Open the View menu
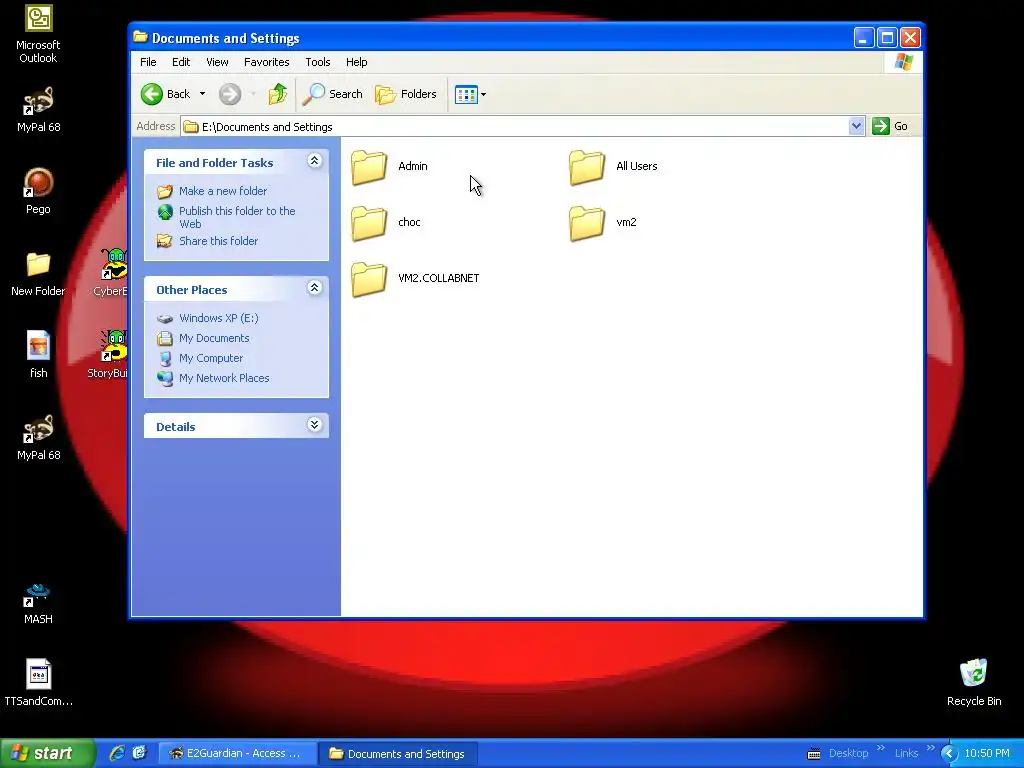The image size is (1024, 768). coord(217,62)
